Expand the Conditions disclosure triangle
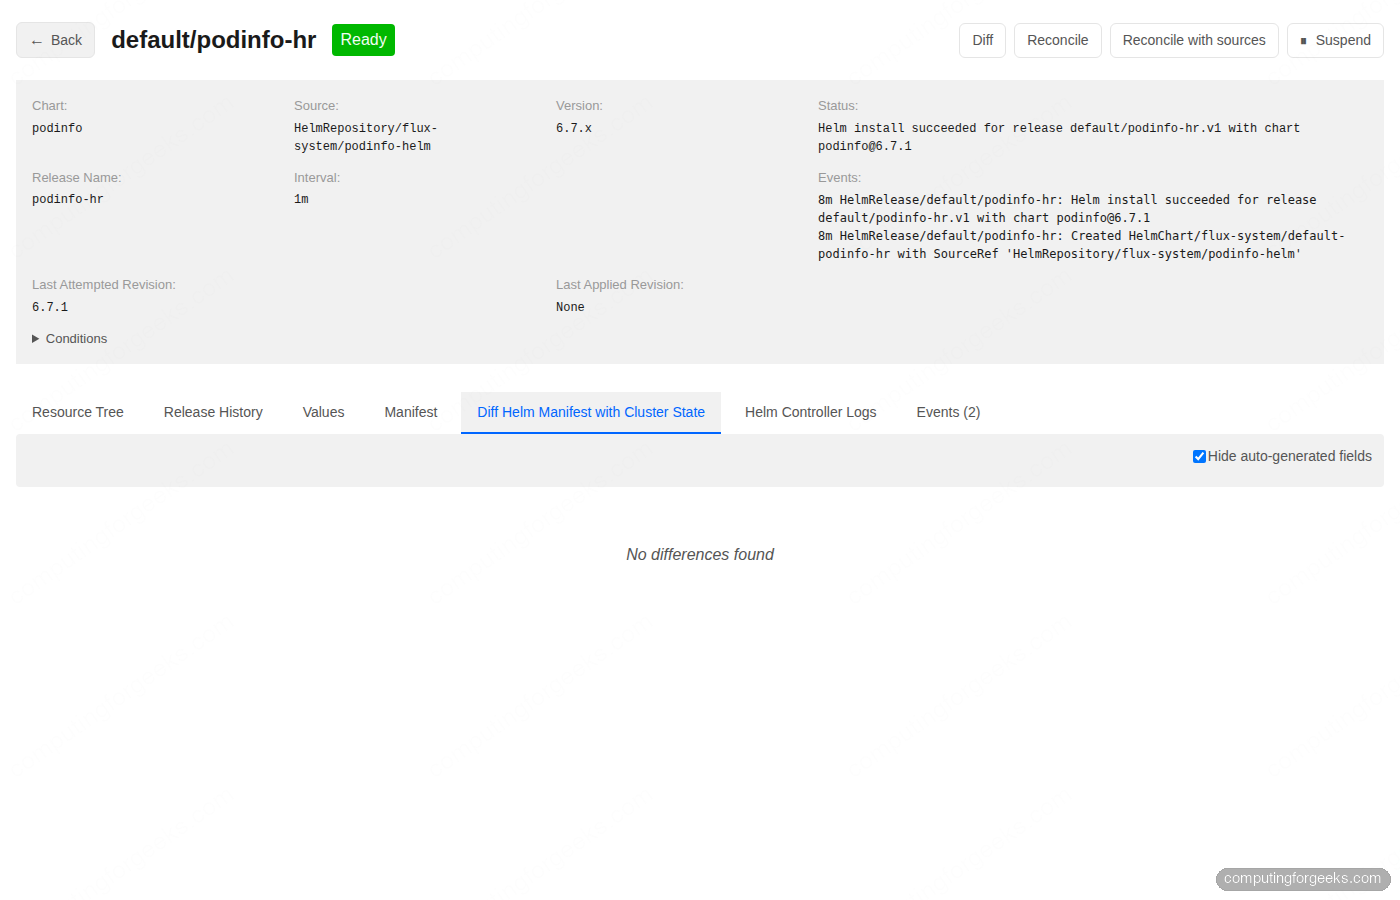This screenshot has width=1400, height=900. 36,339
